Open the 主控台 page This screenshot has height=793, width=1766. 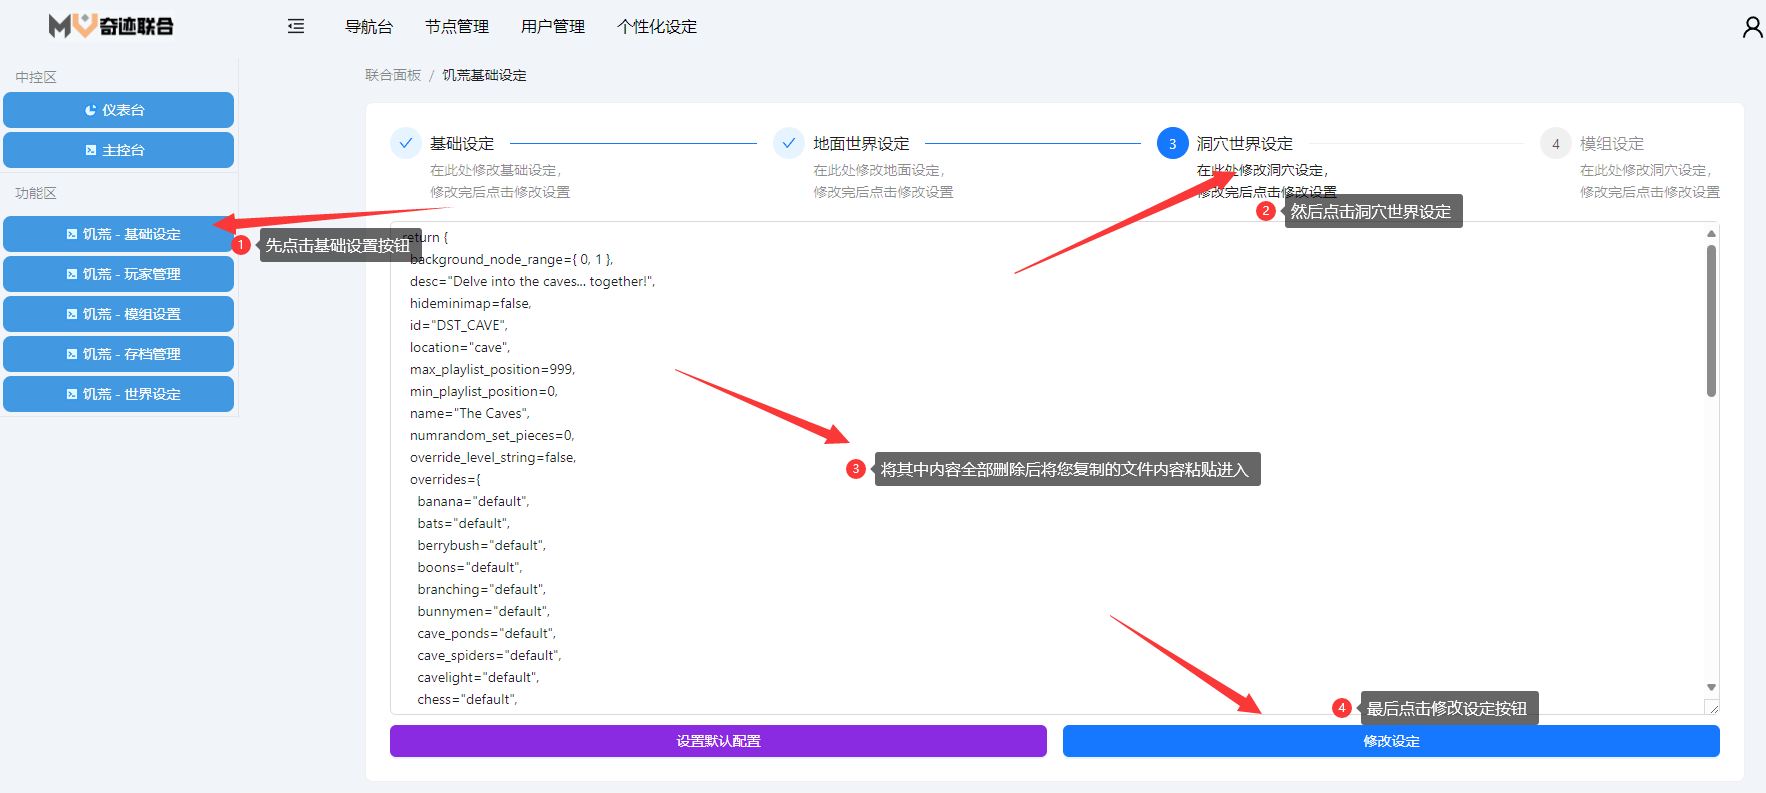[118, 150]
